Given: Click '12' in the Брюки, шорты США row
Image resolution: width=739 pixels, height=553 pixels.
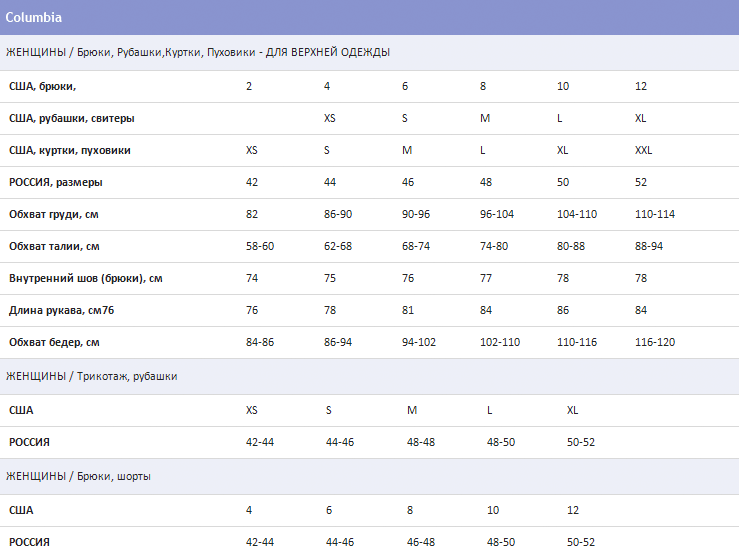Looking at the screenshot, I should [x=573, y=511].
